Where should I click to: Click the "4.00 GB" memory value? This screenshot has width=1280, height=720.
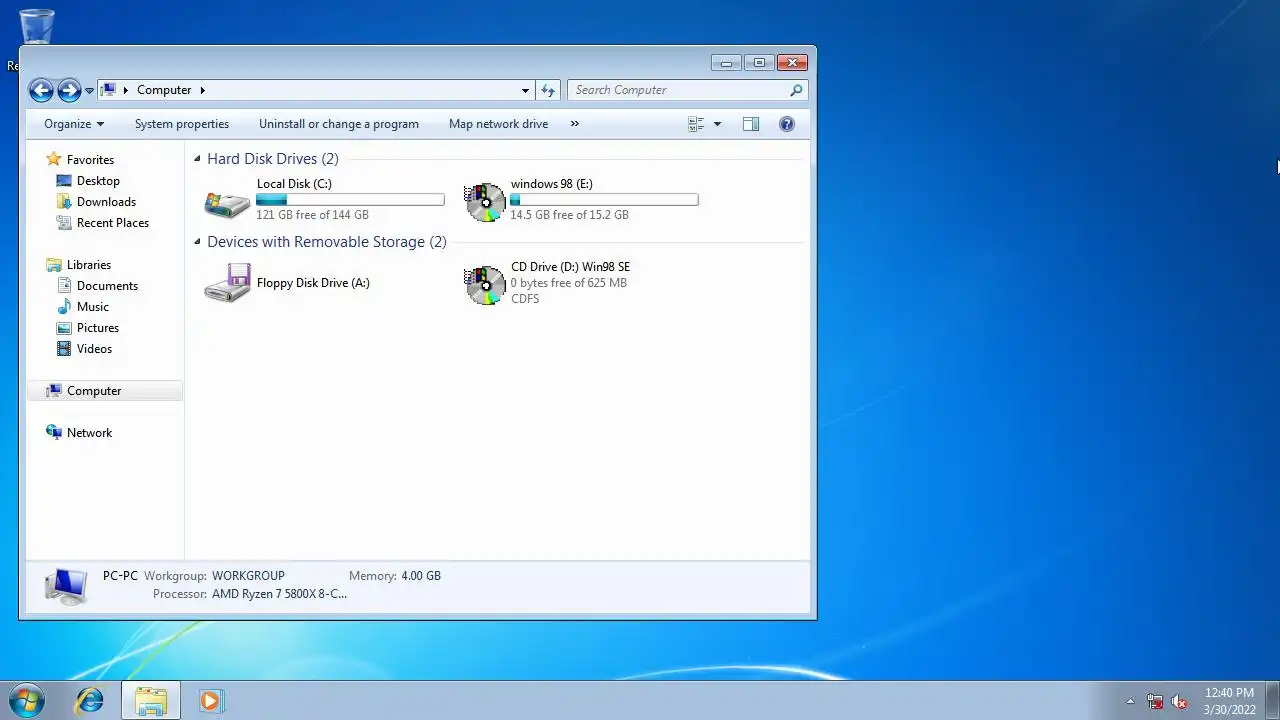[421, 576]
